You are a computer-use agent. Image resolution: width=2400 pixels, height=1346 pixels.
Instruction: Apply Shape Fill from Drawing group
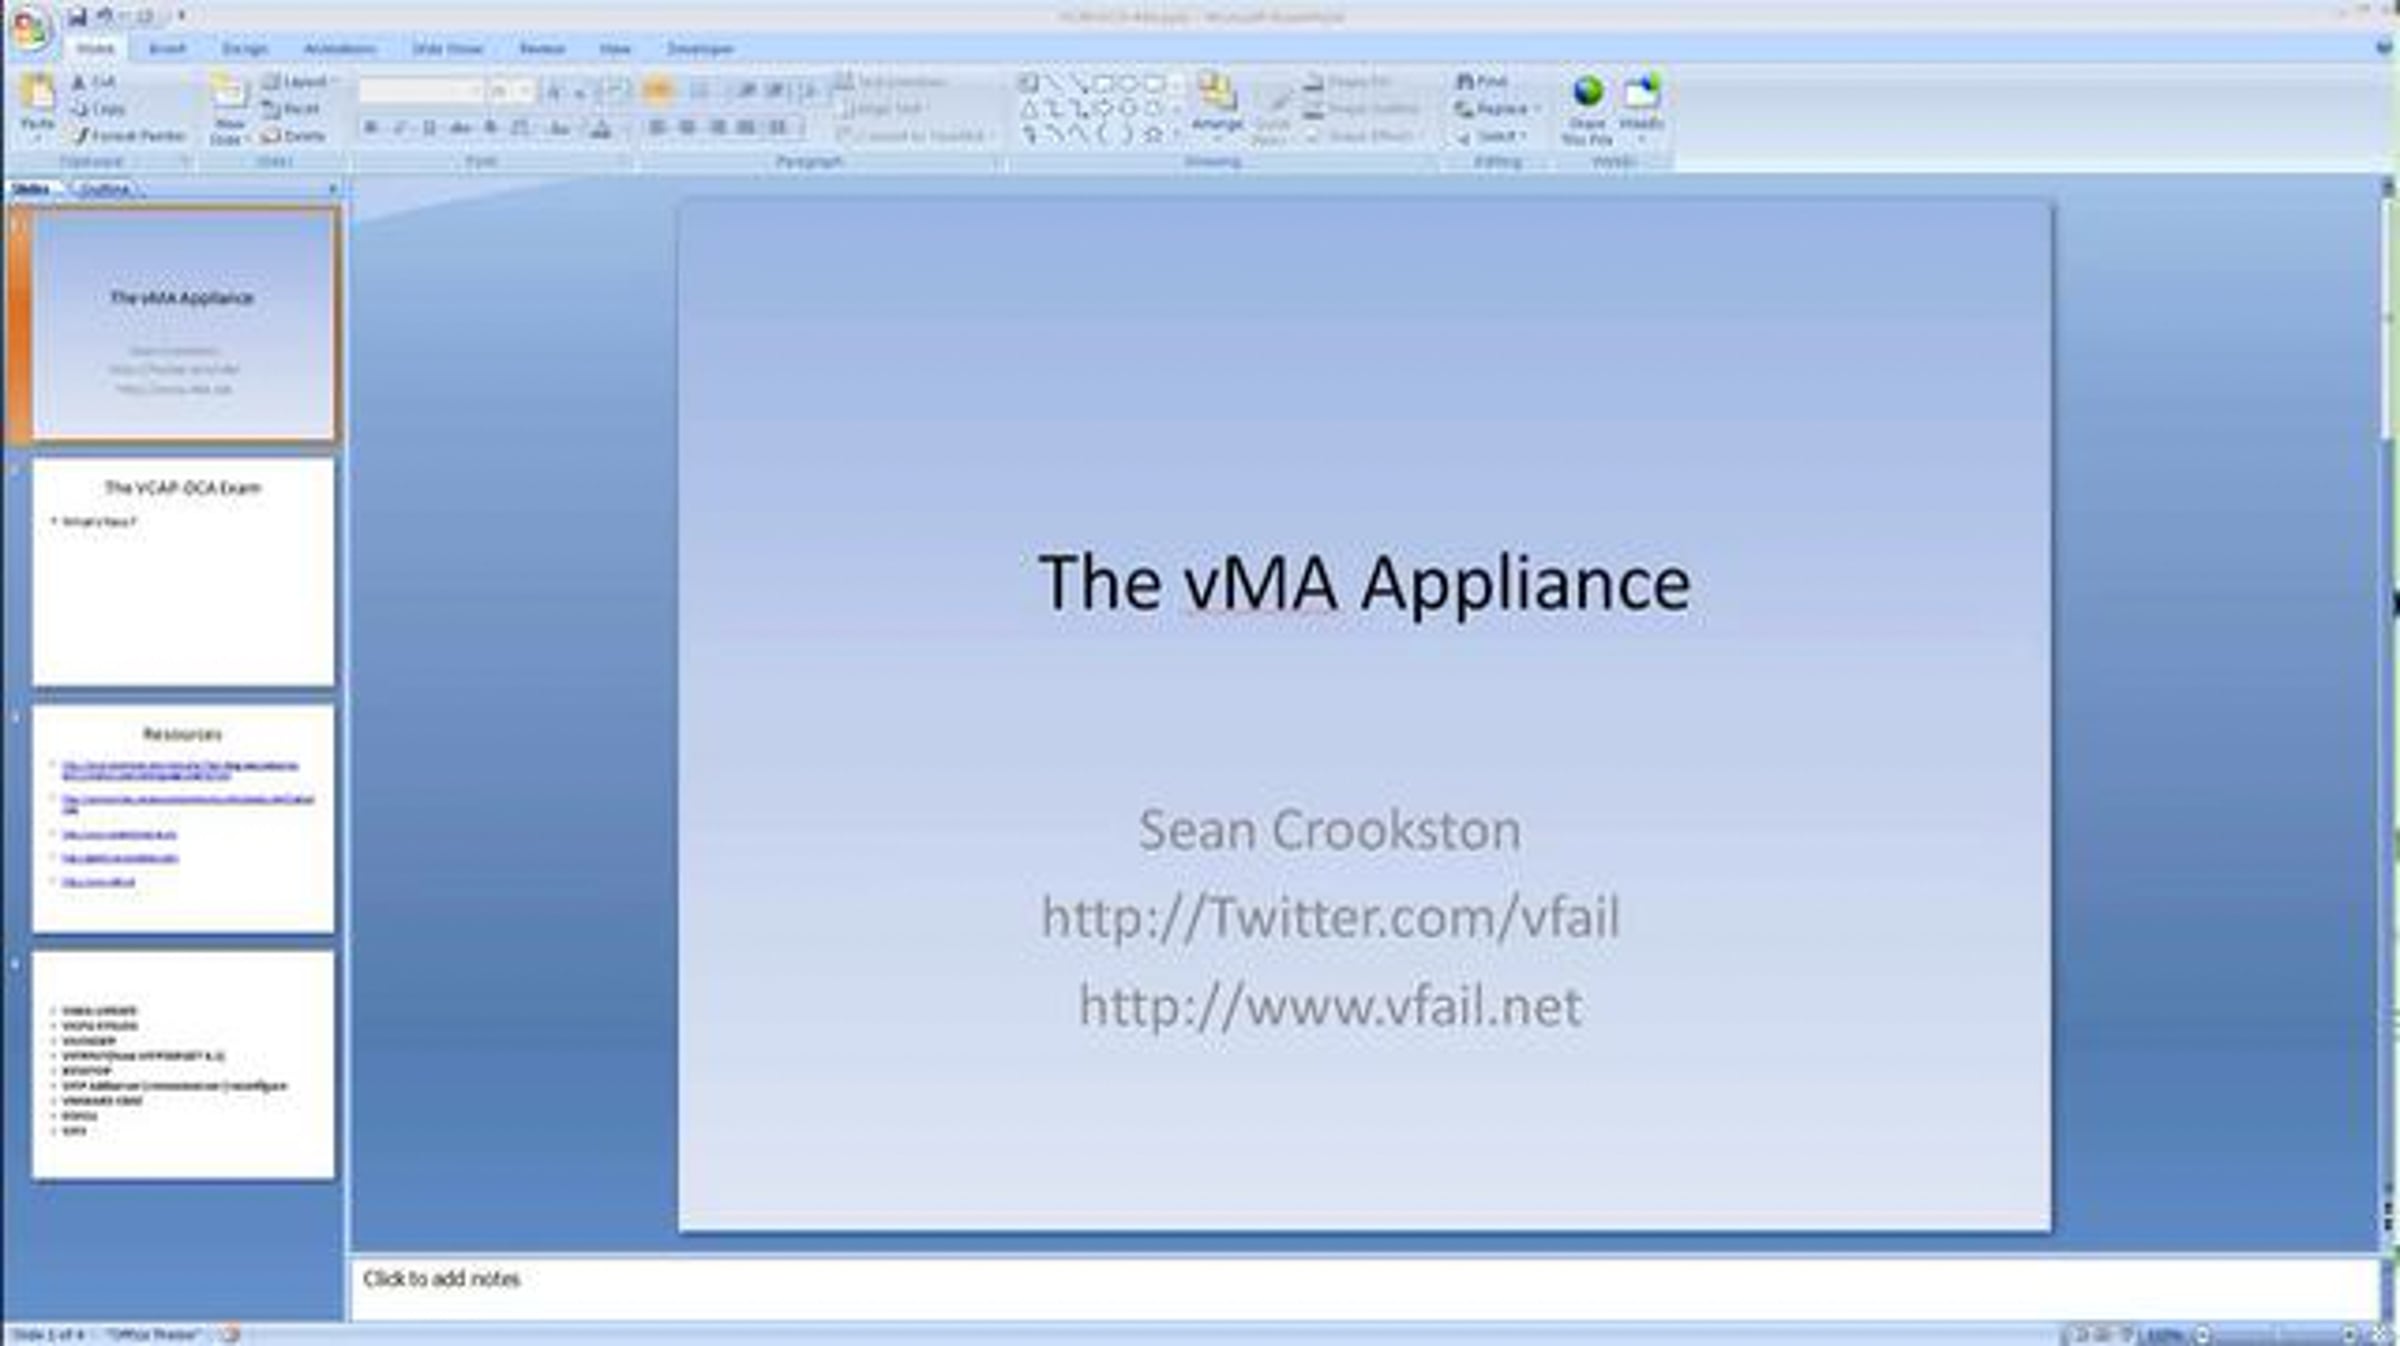[1350, 82]
